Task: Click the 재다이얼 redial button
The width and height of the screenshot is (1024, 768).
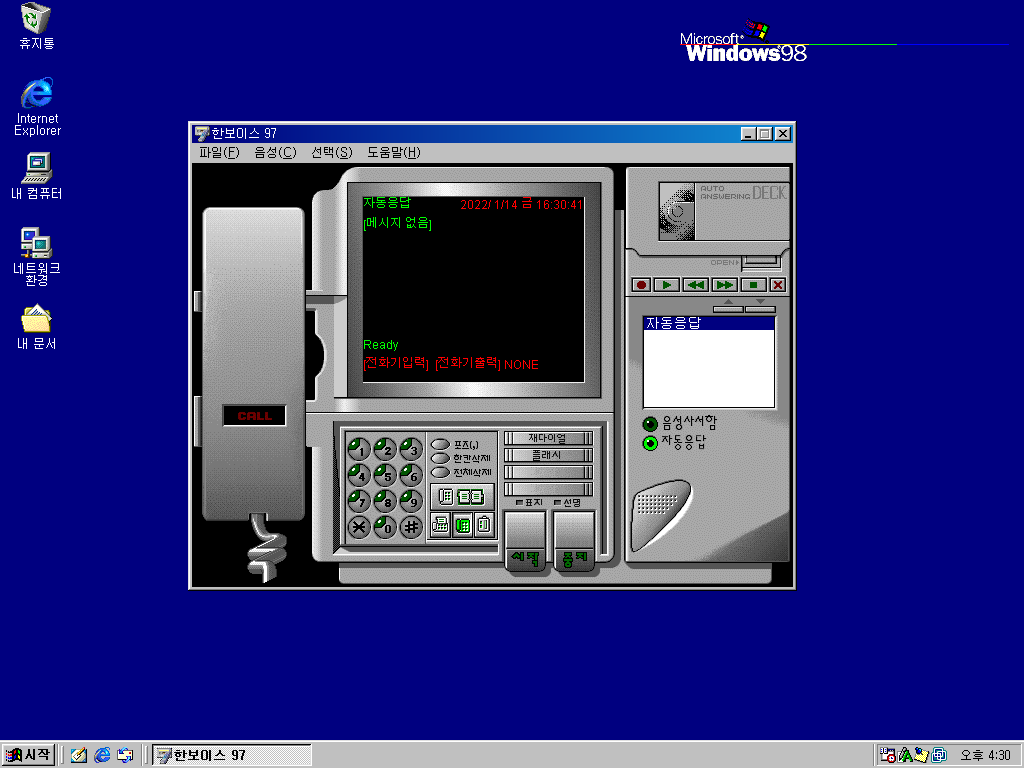Action: [548, 438]
